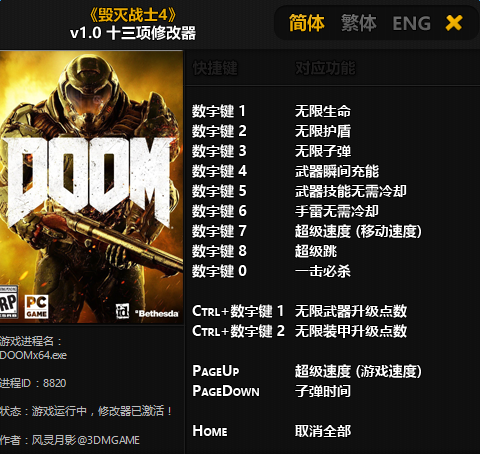
Task: Toggle 无限护盾 cheat option
Action: click(323, 131)
